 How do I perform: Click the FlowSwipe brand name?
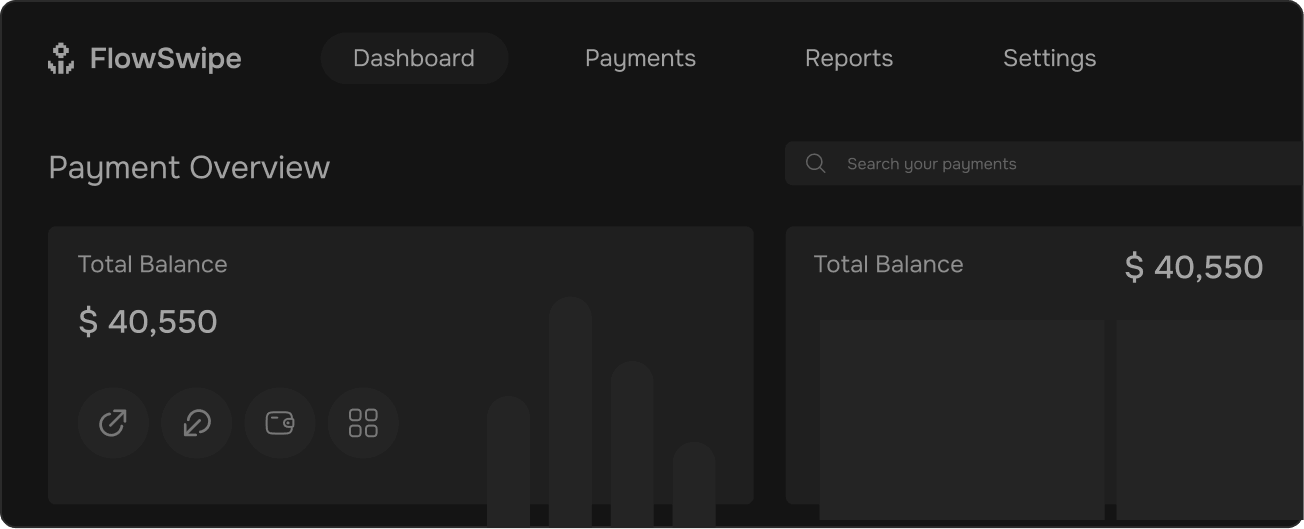point(165,58)
